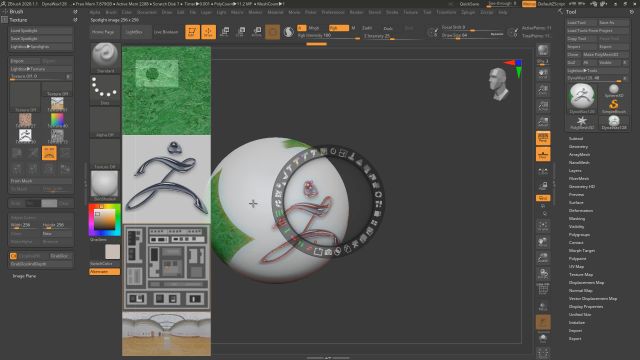Open the Help menu
Viewport: 640px width, 360px height.
click(x=502, y=12)
